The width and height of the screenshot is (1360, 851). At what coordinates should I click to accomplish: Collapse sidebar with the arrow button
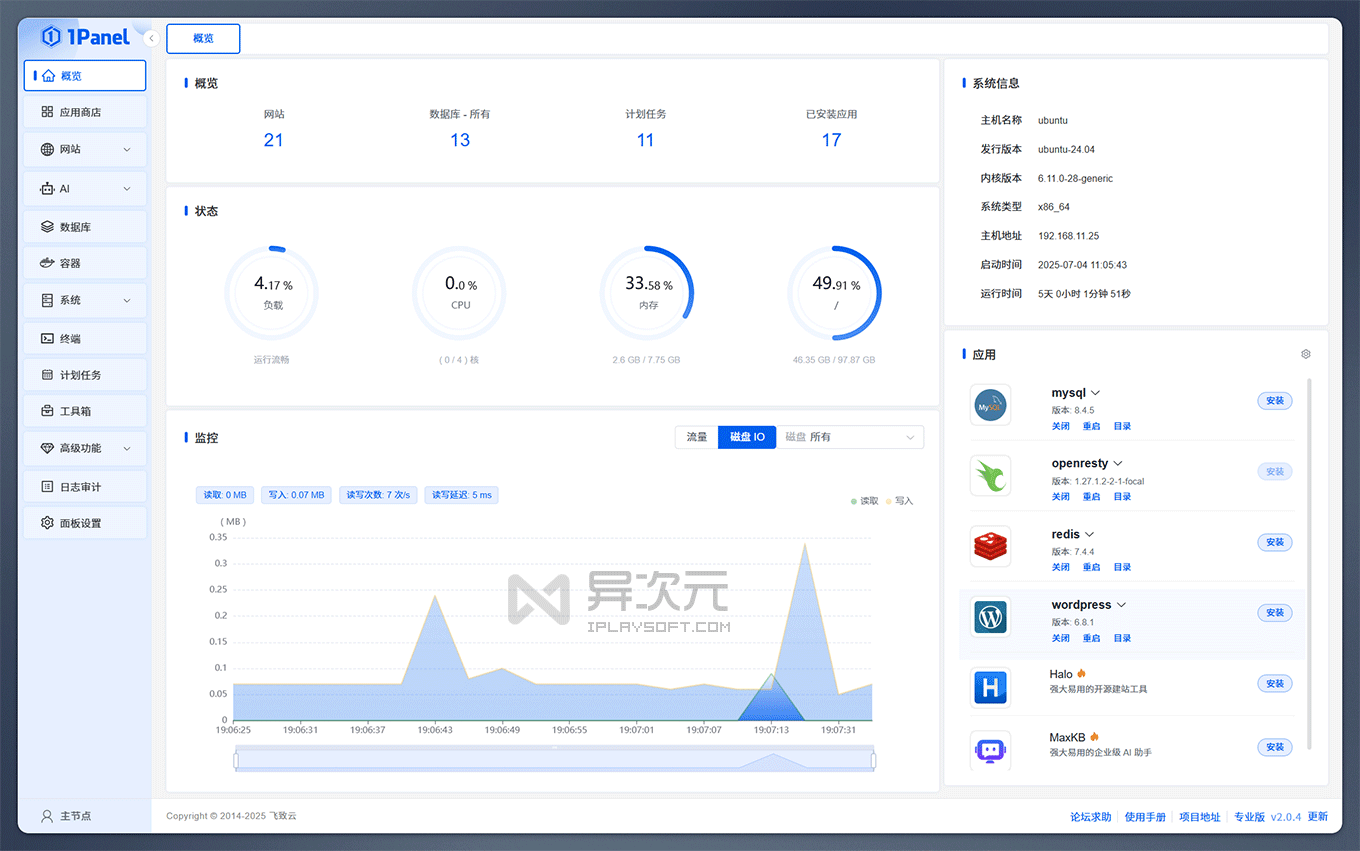pyautogui.click(x=151, y=38)
